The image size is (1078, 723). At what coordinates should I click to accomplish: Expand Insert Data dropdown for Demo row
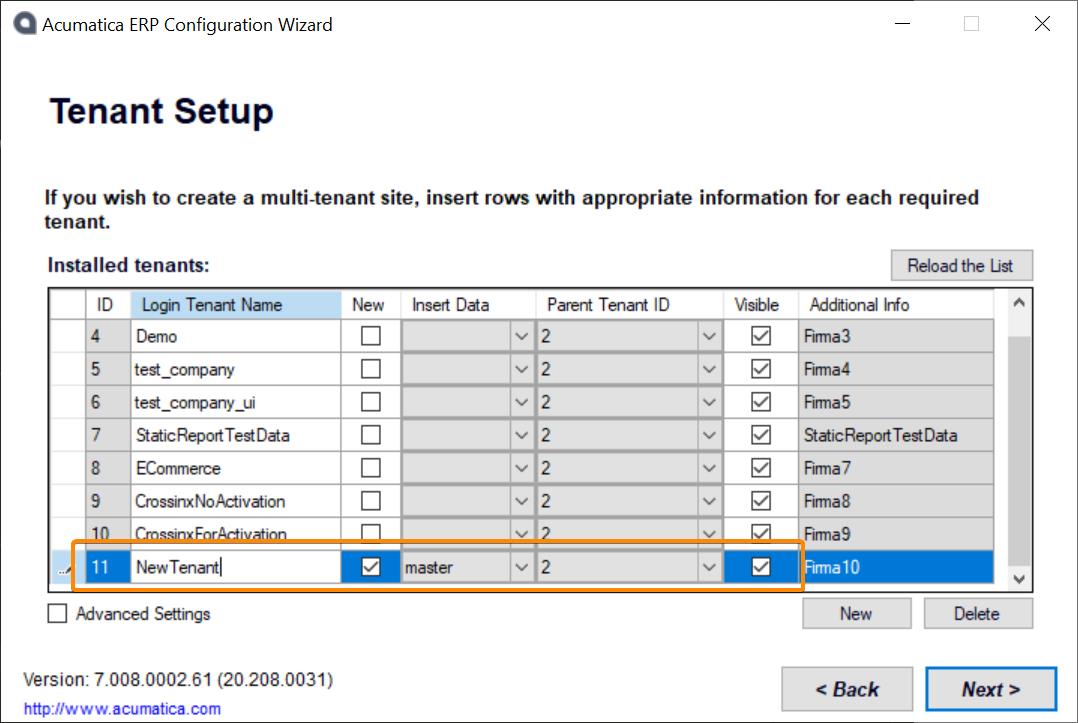pos(521,336)
